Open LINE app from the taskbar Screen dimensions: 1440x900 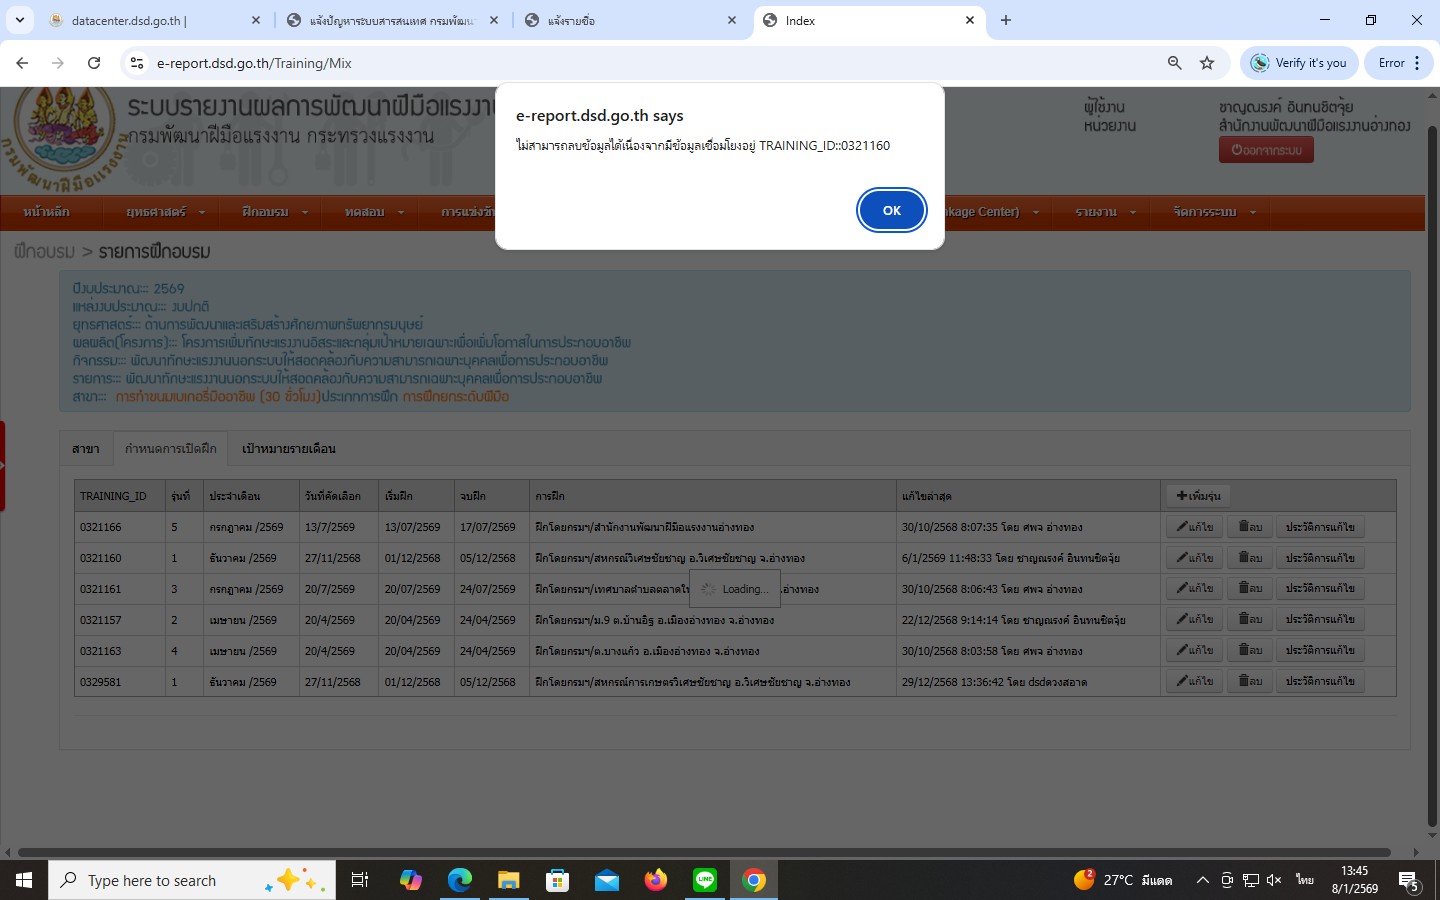(705, 880)
